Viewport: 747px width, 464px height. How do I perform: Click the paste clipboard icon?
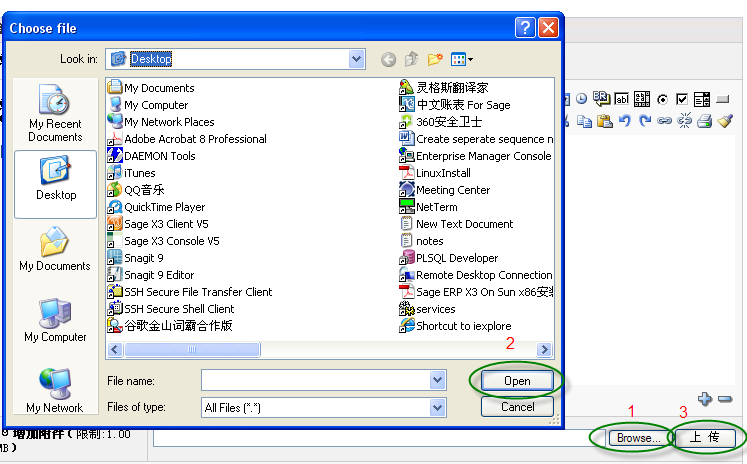(x=605, y=121)
